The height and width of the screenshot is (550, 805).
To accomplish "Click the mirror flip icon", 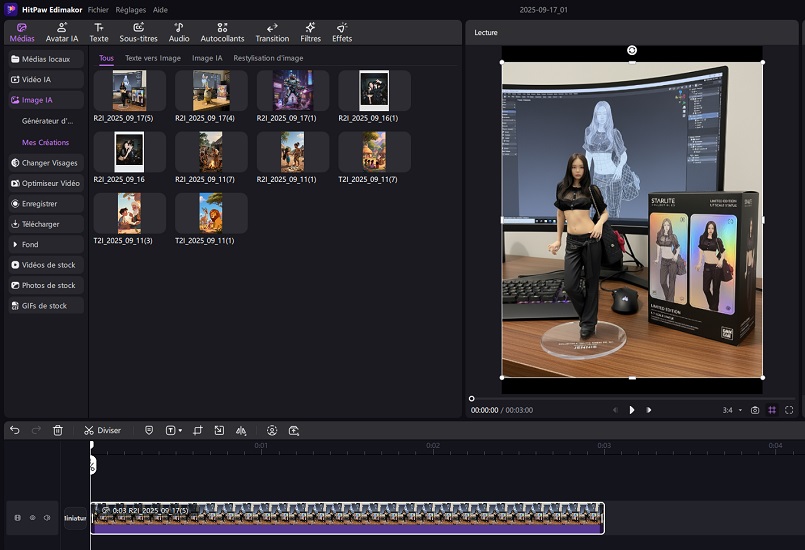I will (x=241, y=430).
